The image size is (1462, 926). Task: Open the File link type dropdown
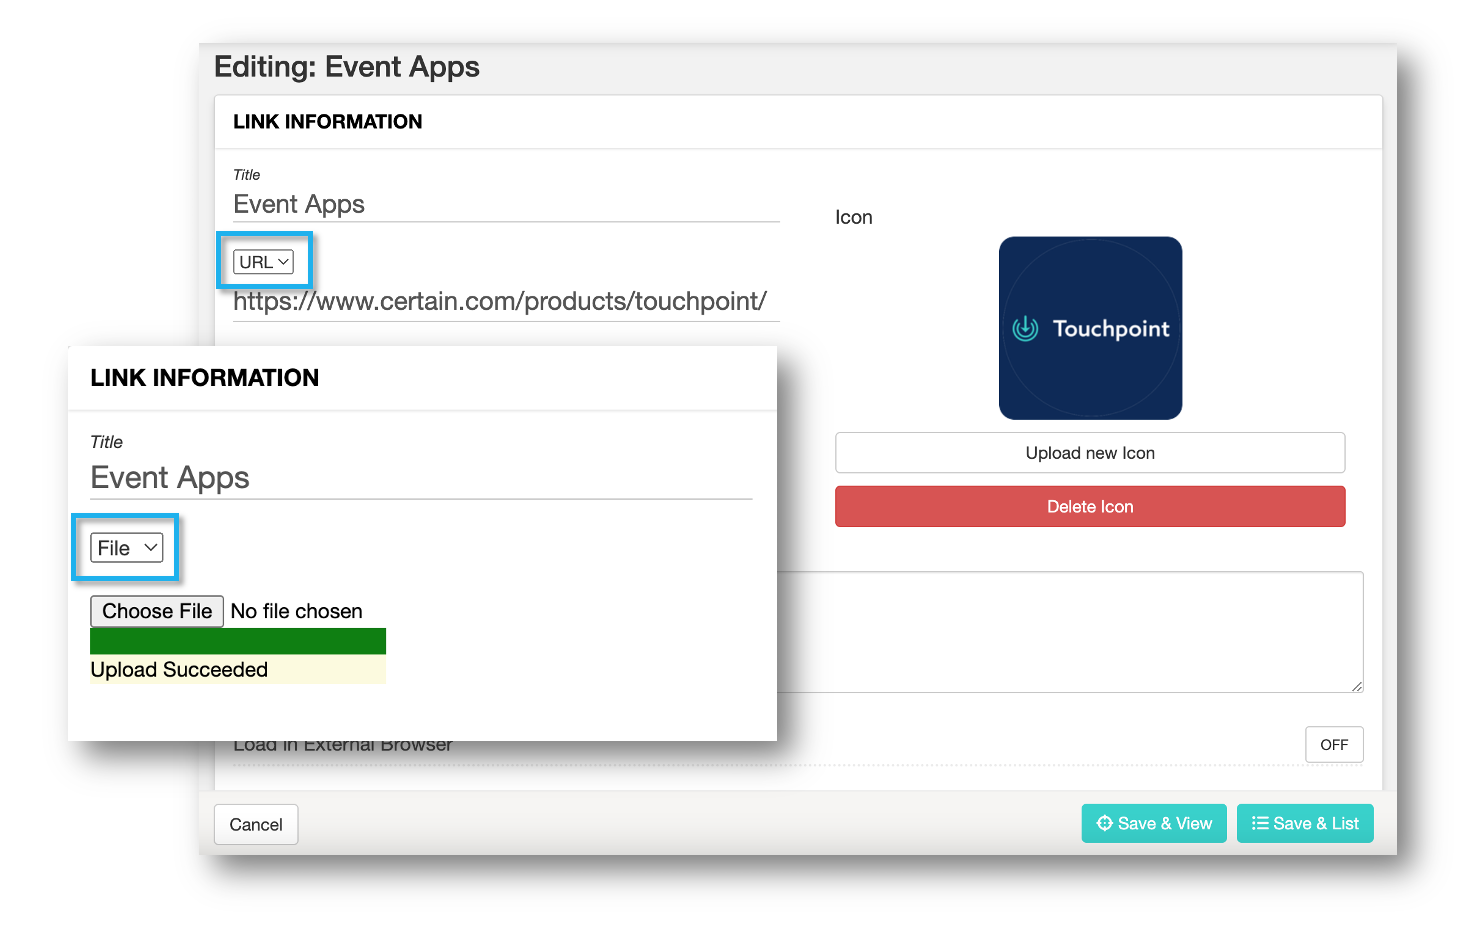pyautogui.click(x=127, y=548)
